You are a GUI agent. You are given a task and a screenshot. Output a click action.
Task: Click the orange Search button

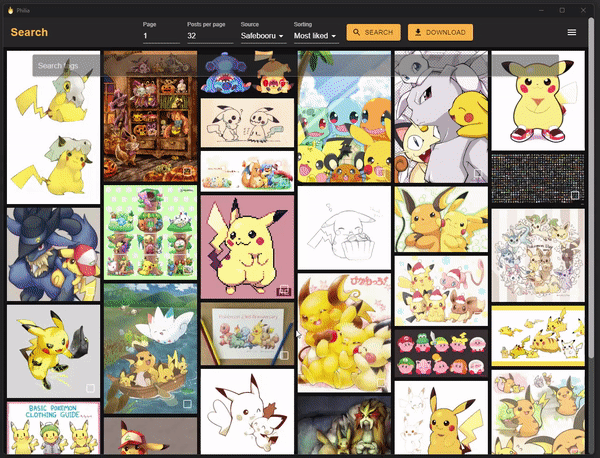pyautogui.click(x=373, y=33)
